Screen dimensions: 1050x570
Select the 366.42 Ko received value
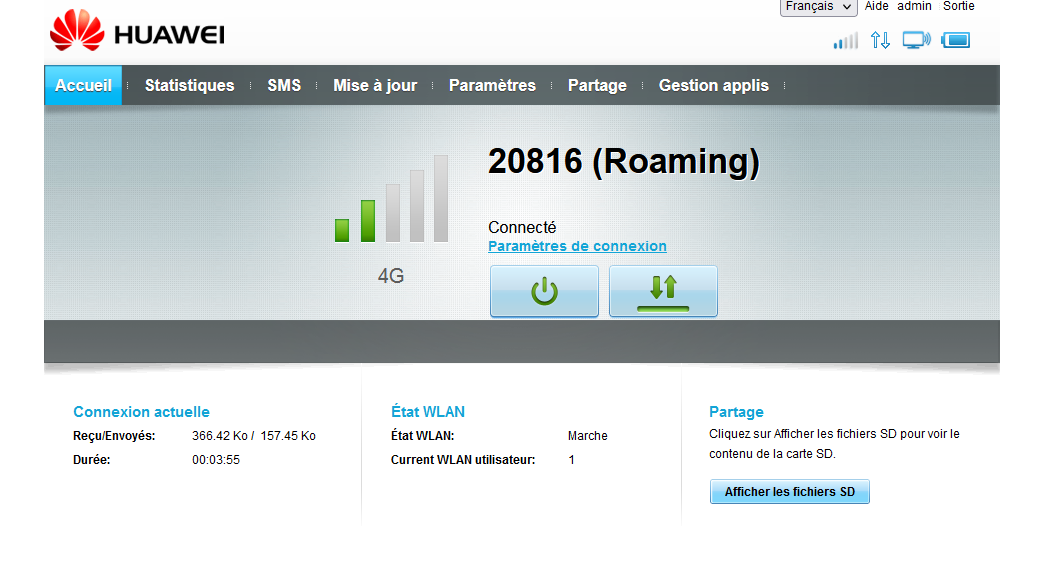pyautogui.click(x=220, y=436)
